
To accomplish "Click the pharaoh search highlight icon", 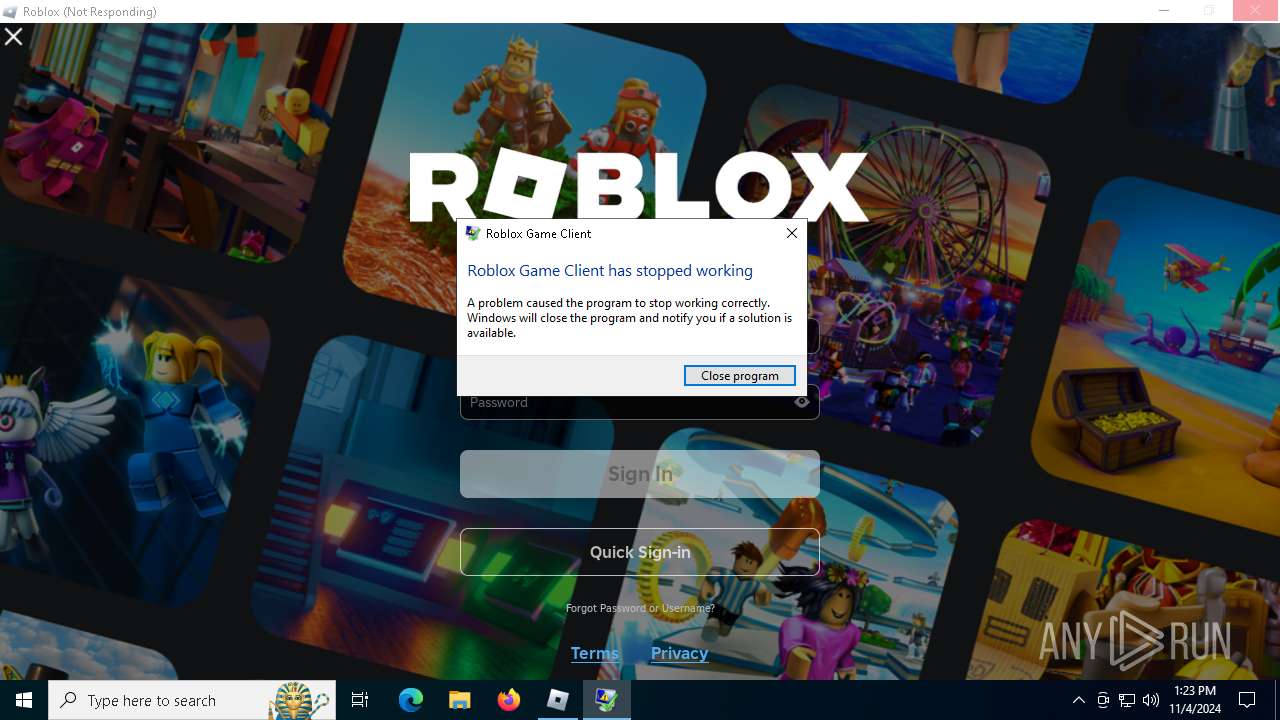I will [x=300, y=700].
